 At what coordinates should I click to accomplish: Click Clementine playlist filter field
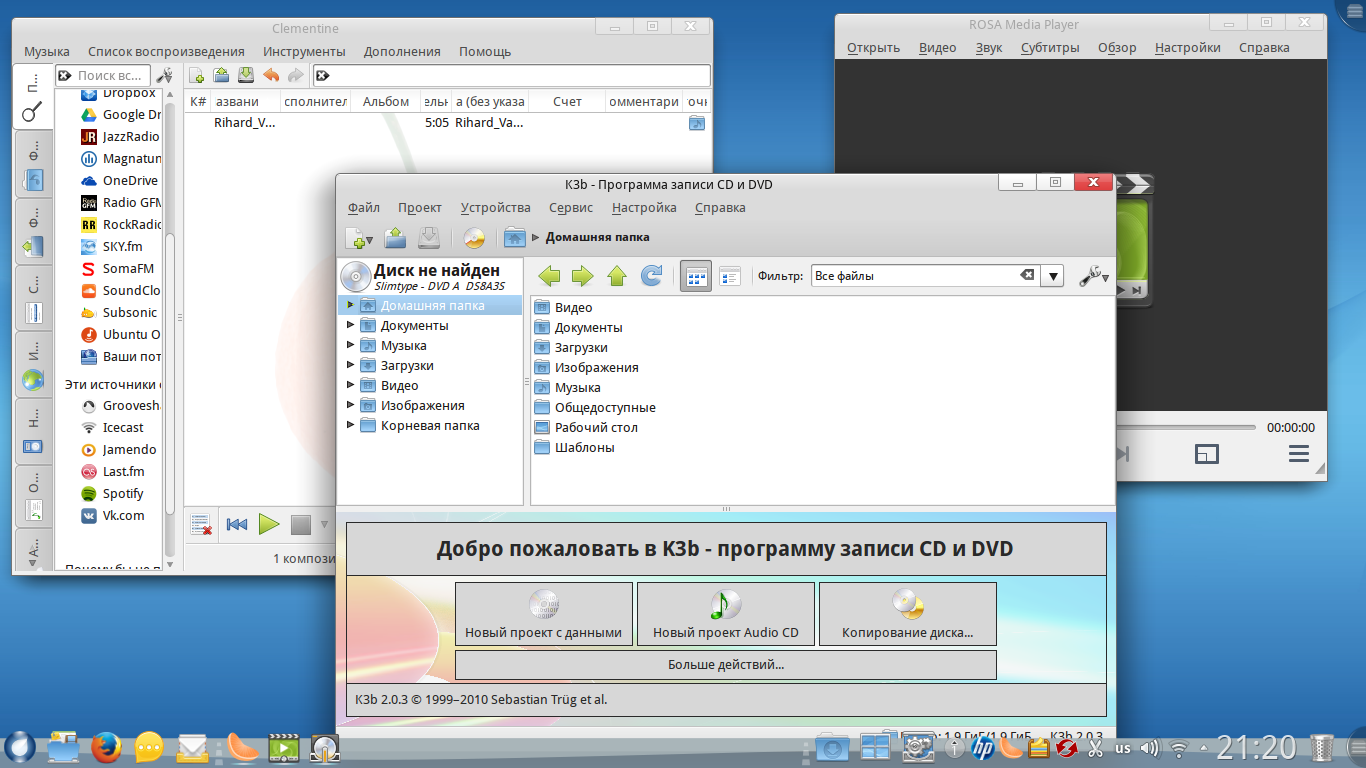point(511,75)
